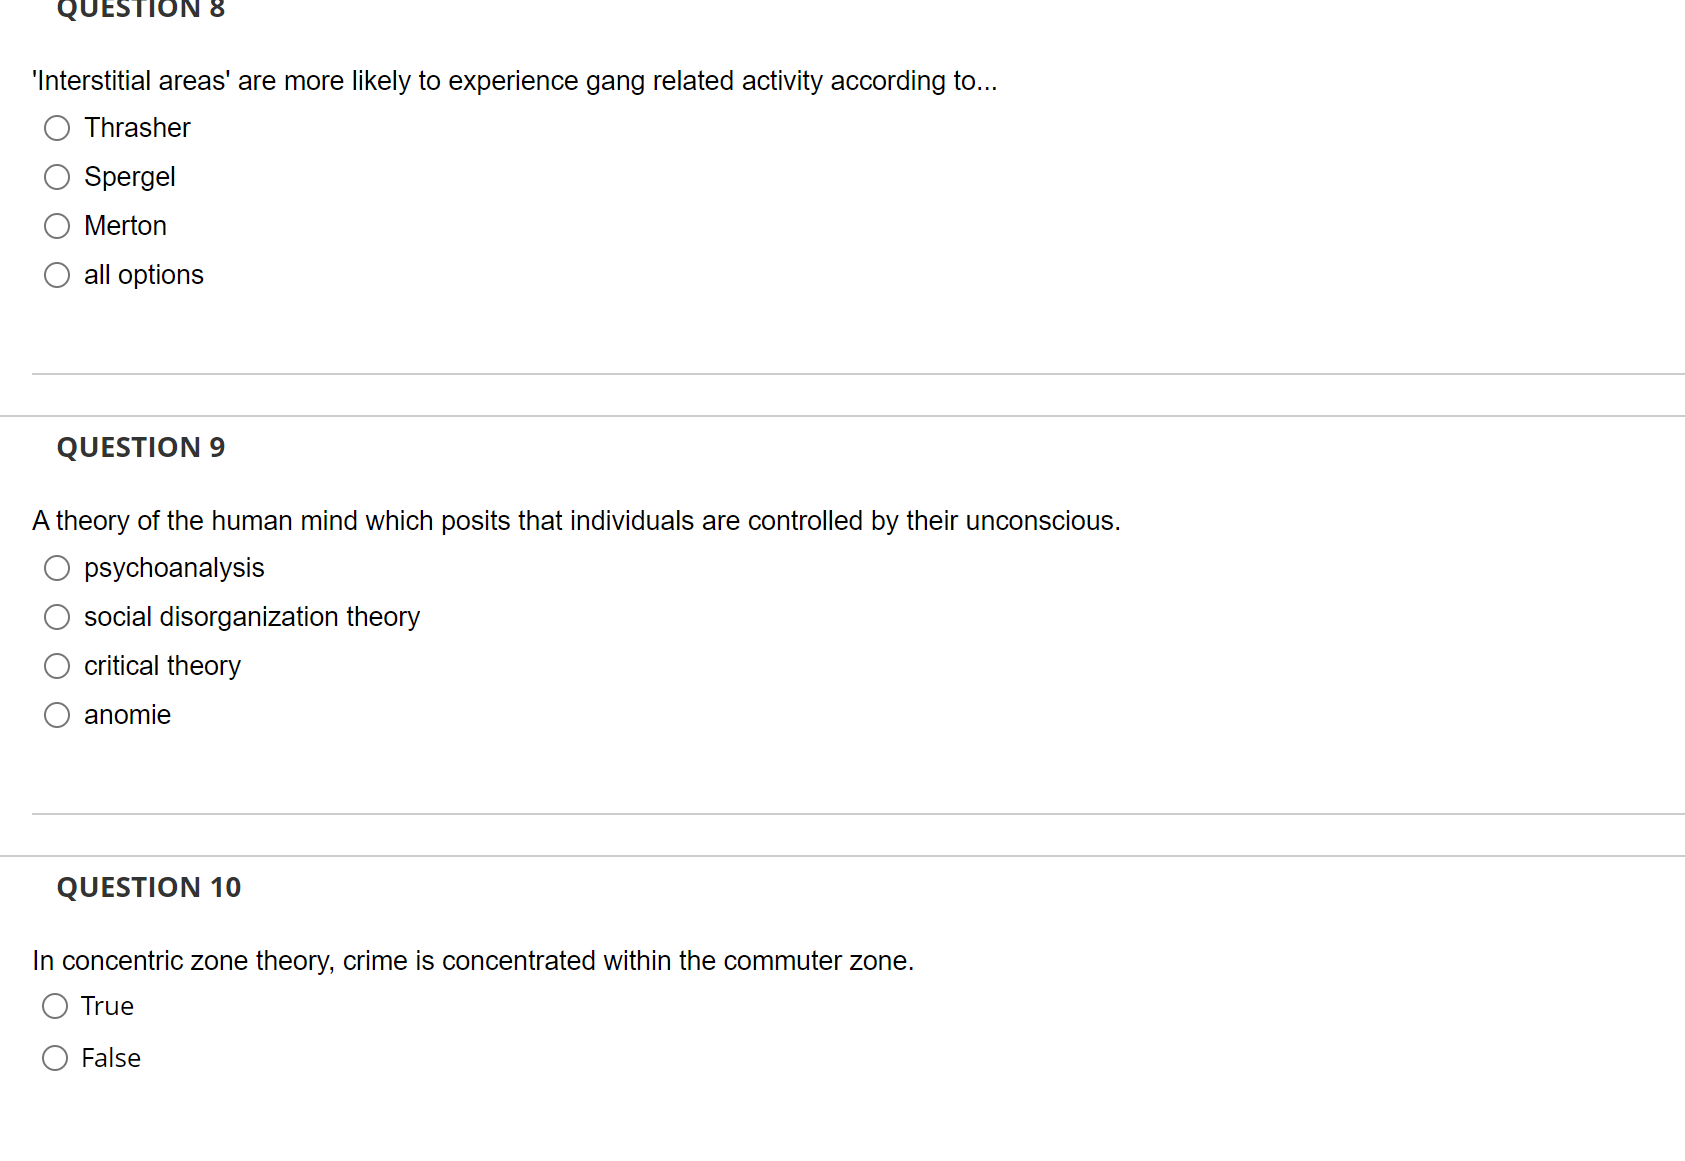Click the QUESTION 10 heading
Screen dimensions: 1685x1161
(x=149, y=887)
